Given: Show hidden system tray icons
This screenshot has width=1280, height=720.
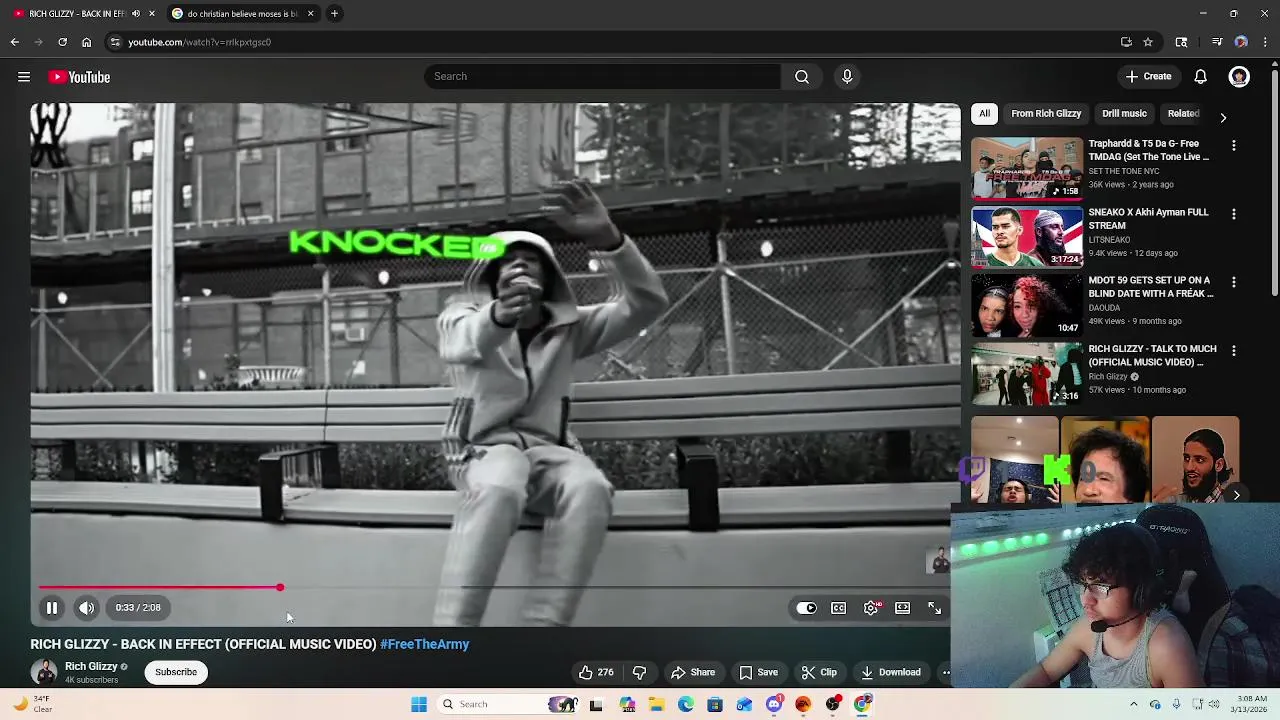Looking at the screenshot, I should click(1133, 705).
